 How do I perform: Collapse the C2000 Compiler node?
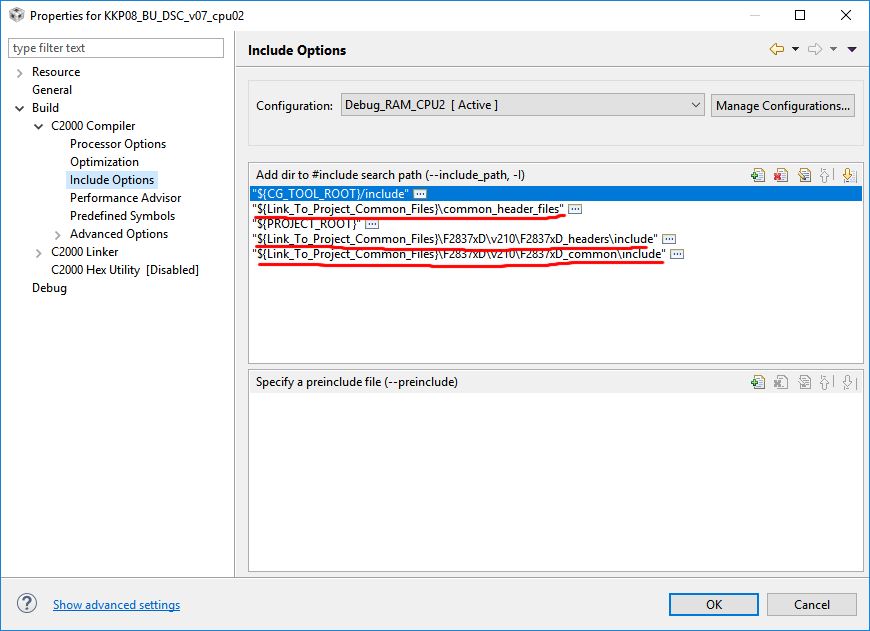coord(39,126)
